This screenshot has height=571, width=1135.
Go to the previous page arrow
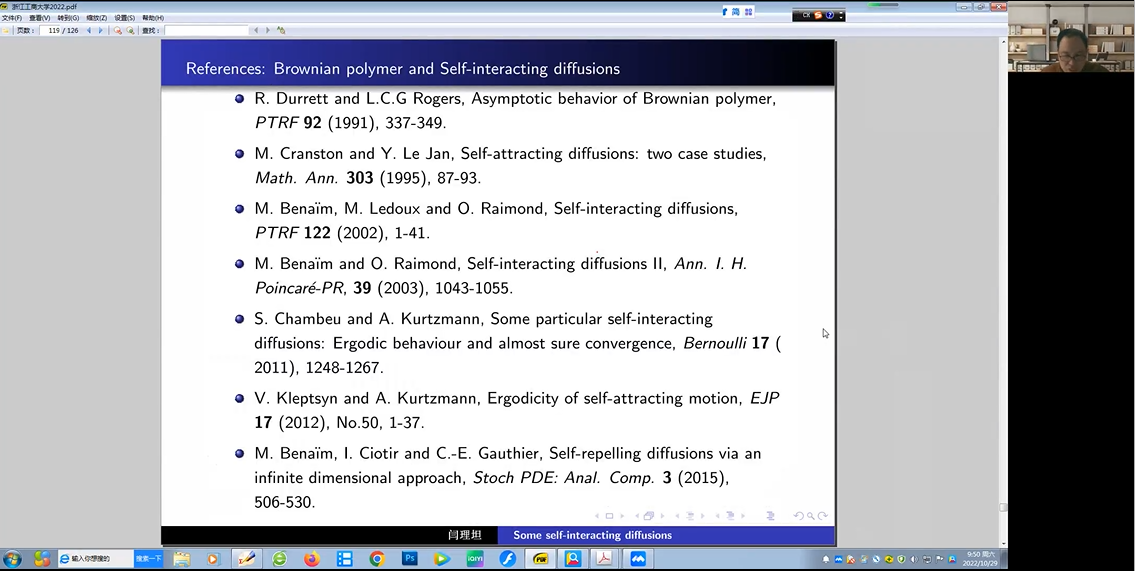click(x=88, y=31)
